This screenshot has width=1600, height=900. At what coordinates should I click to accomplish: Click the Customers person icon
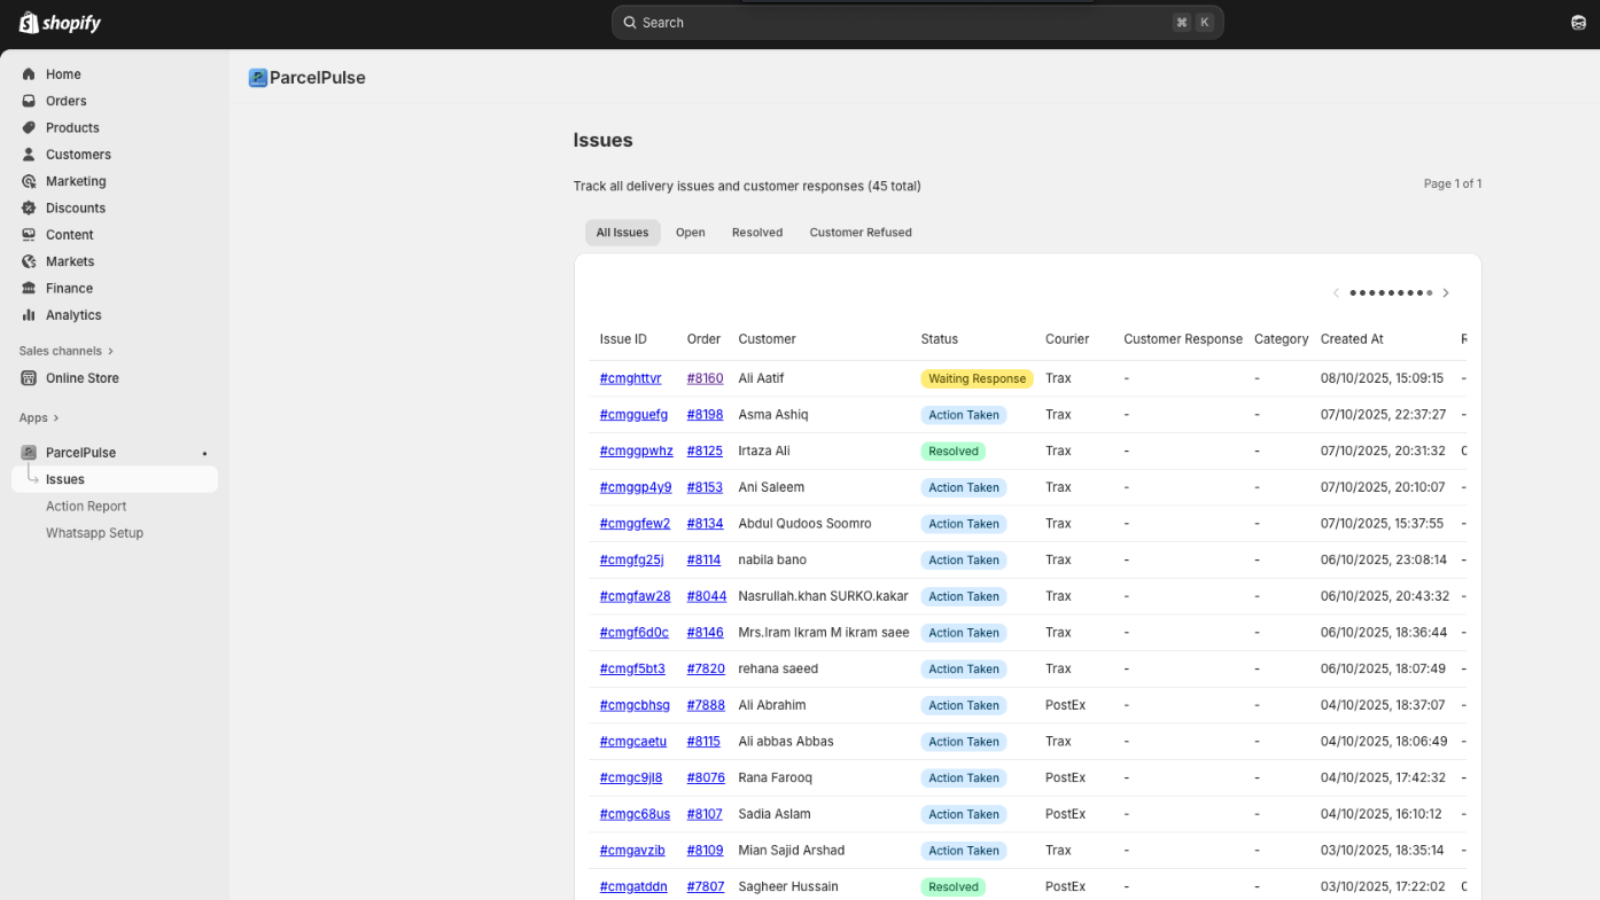click(x=29, y=155)
